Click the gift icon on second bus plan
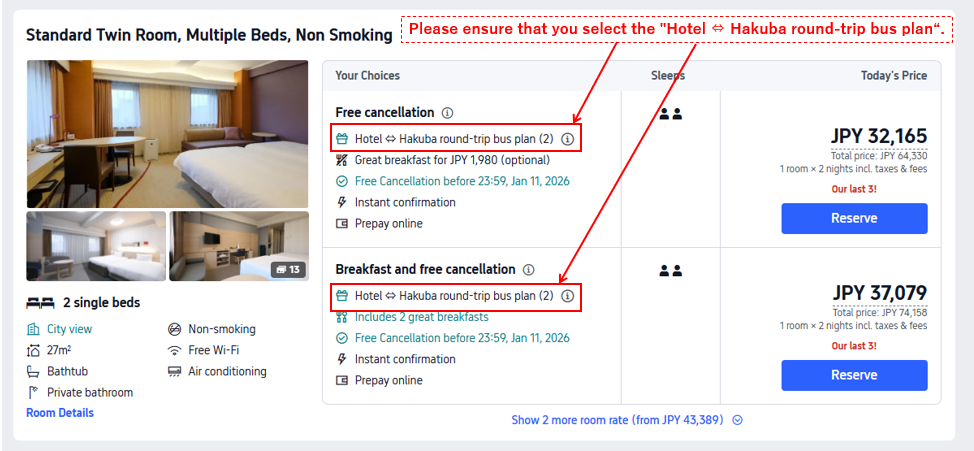This screenshot has height=451, width=974. [x=342, y=296]
